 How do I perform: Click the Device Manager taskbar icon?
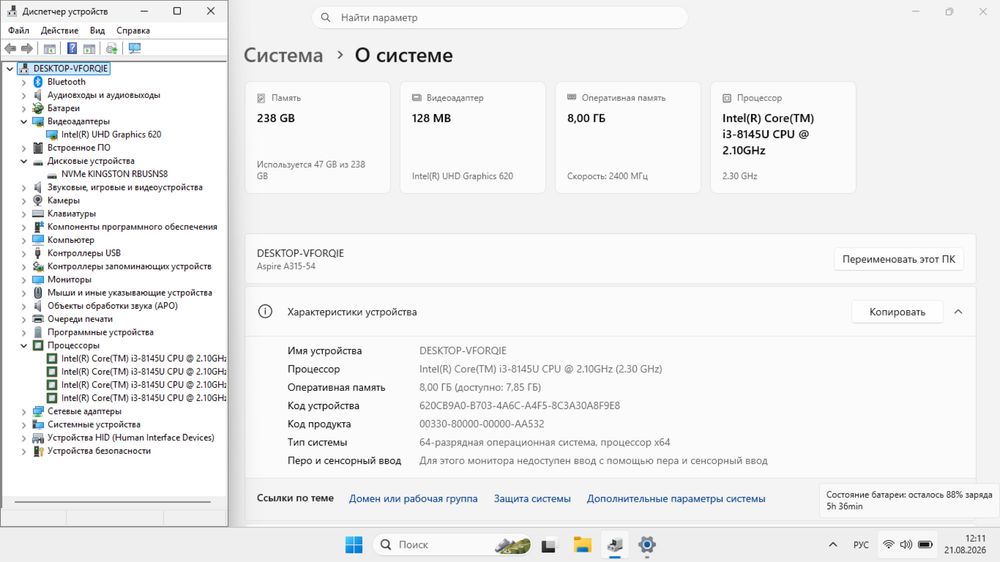tap(615, 545)
